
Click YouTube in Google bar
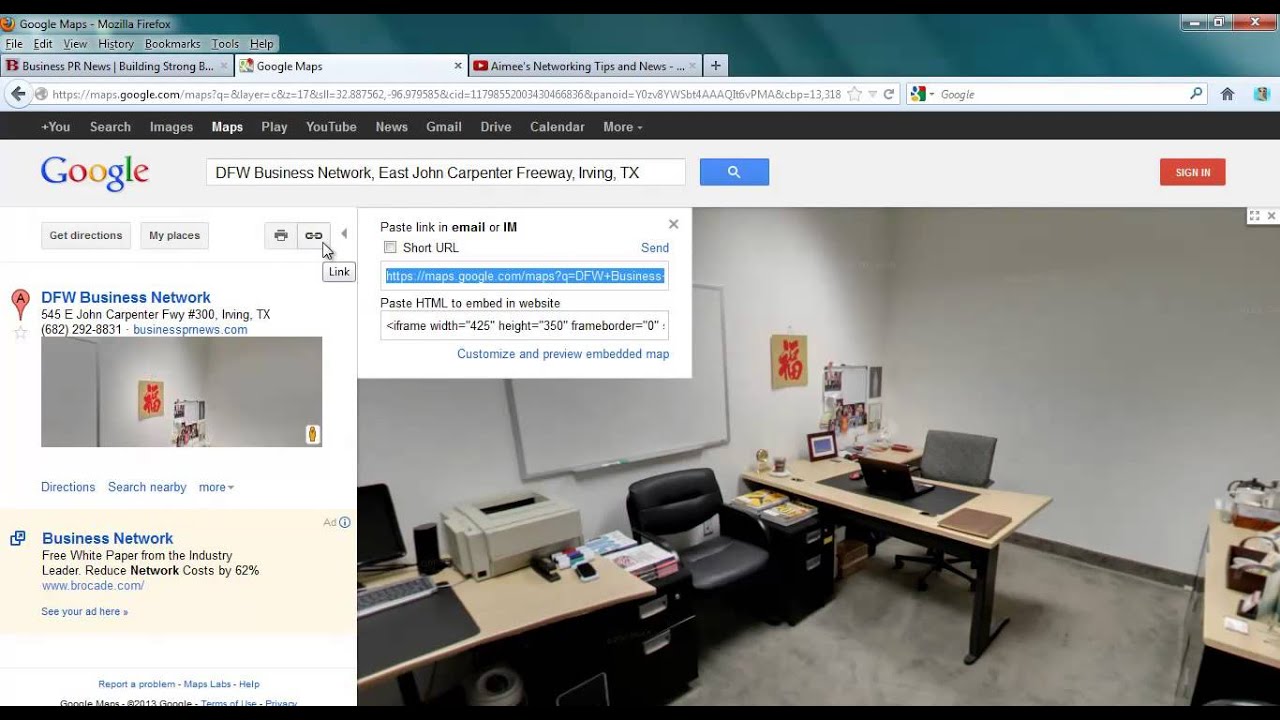tap(331, 127)
